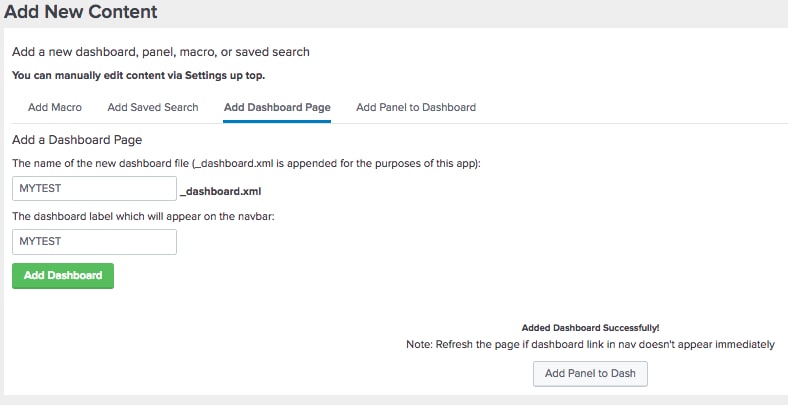This screenshot has width=788, height=405.
Task: Focus the dashboard file name input field
Action: tap(94, 188)
